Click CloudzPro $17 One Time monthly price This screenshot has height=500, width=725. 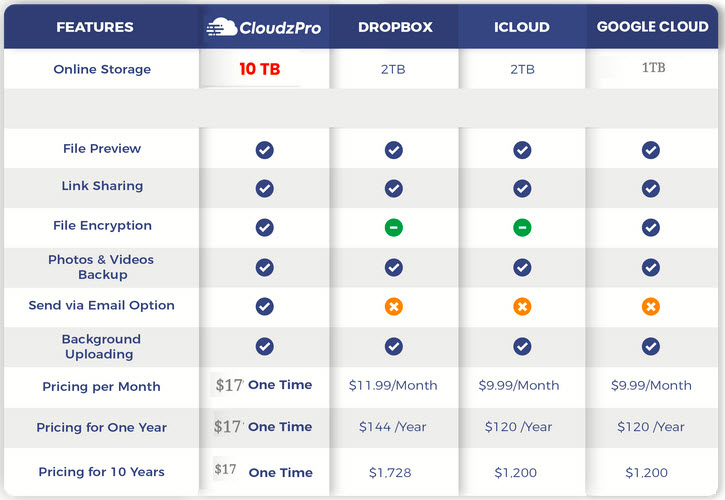click(x=264, y=385)
